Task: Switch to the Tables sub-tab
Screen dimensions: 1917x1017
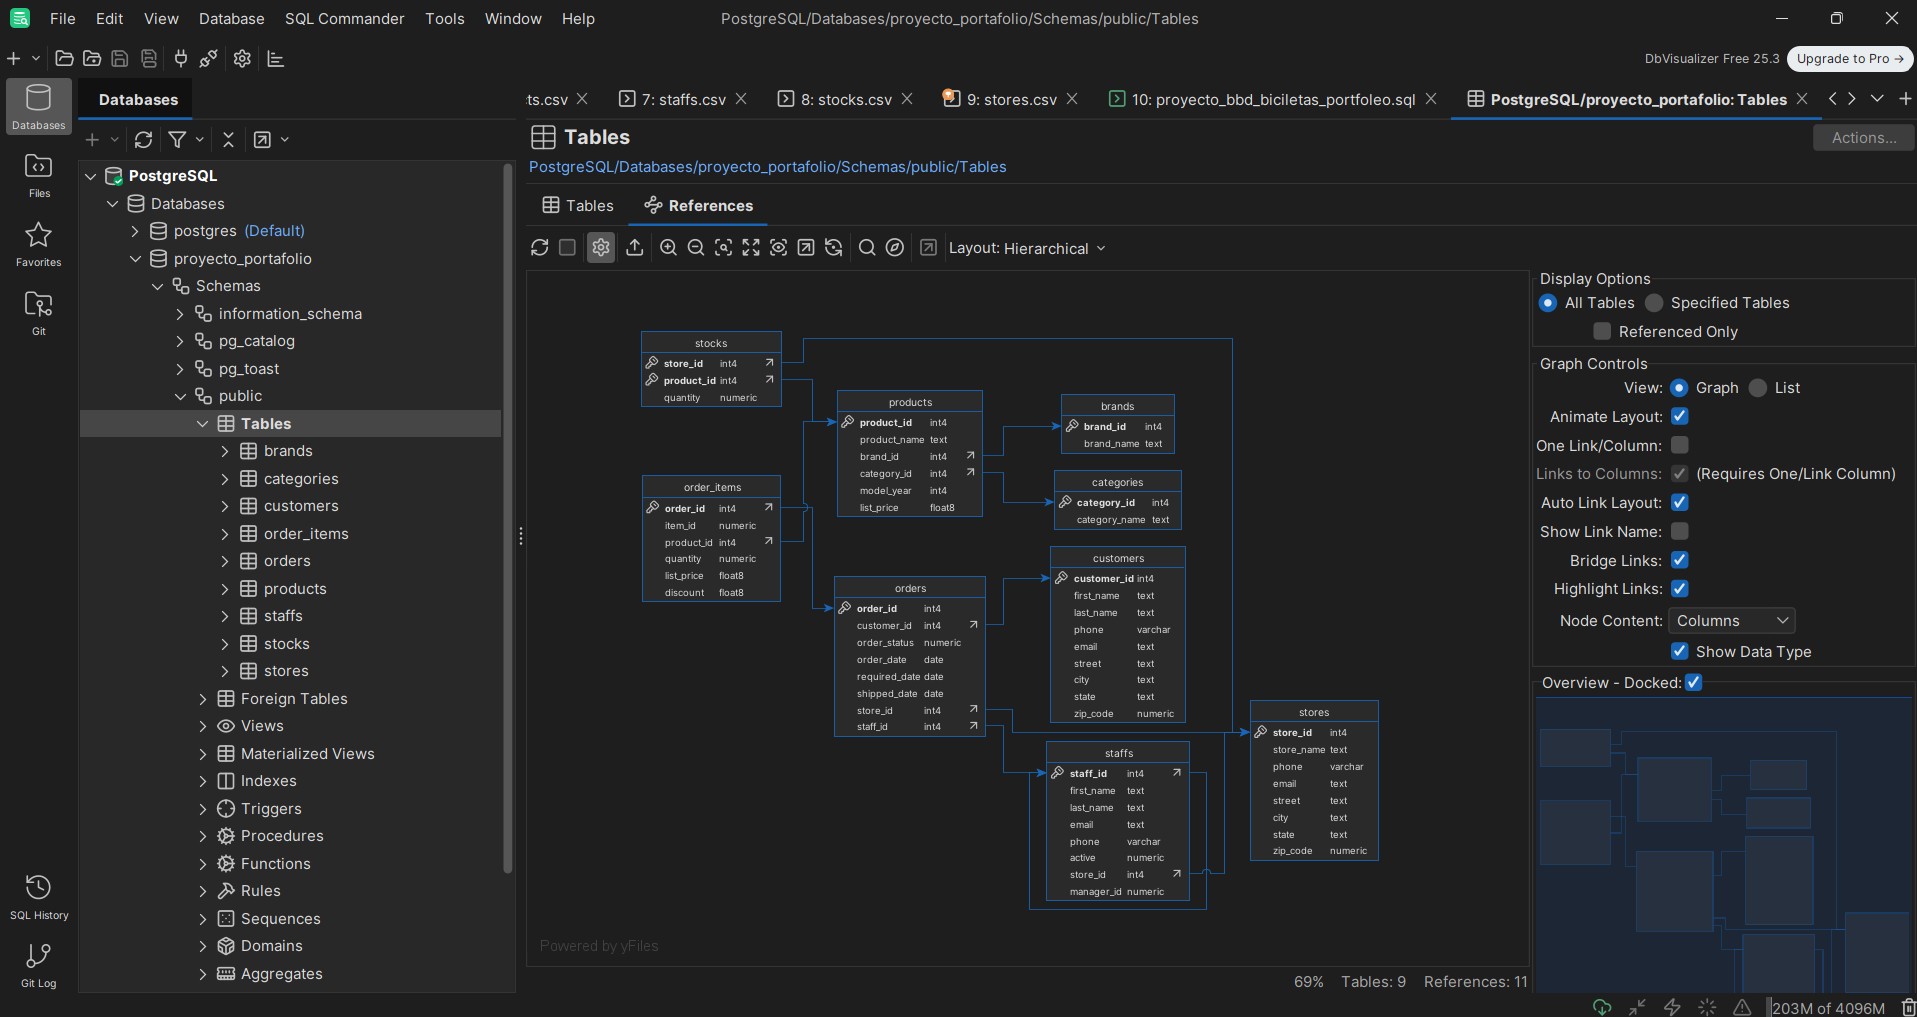Action: [x=578, y=206]
